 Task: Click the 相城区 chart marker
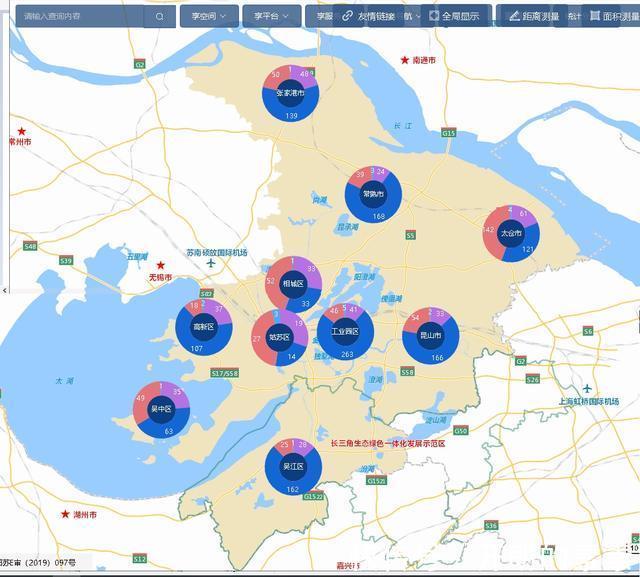tap(293, 284)
